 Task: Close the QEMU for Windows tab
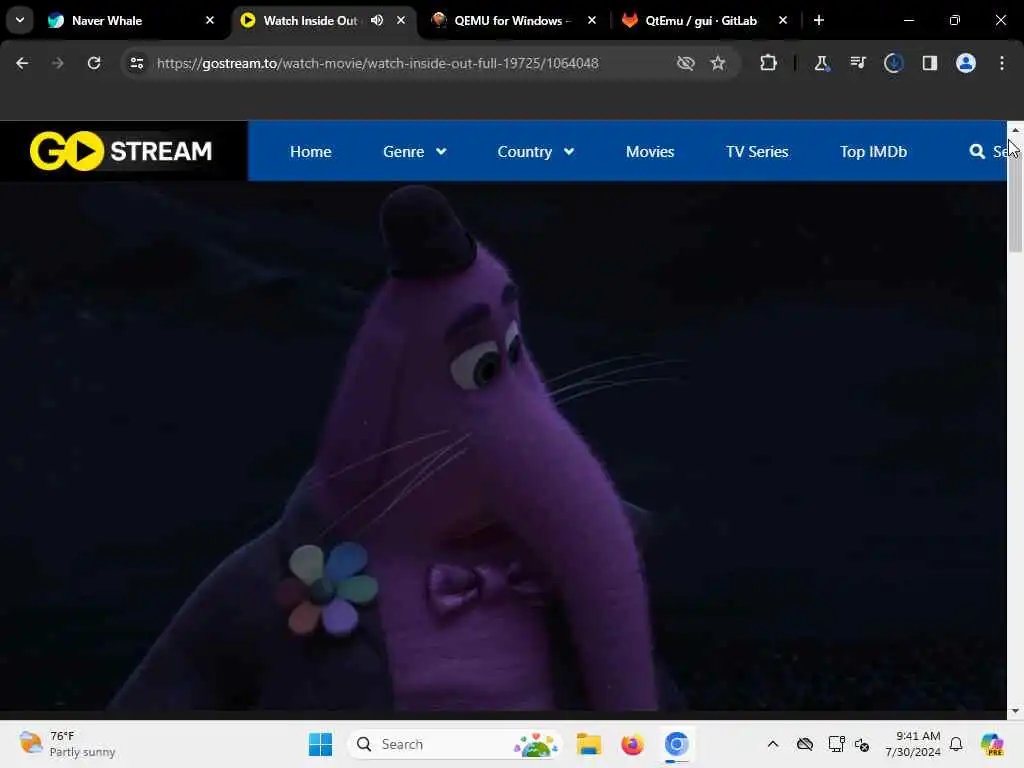click(x=592, y=20)
